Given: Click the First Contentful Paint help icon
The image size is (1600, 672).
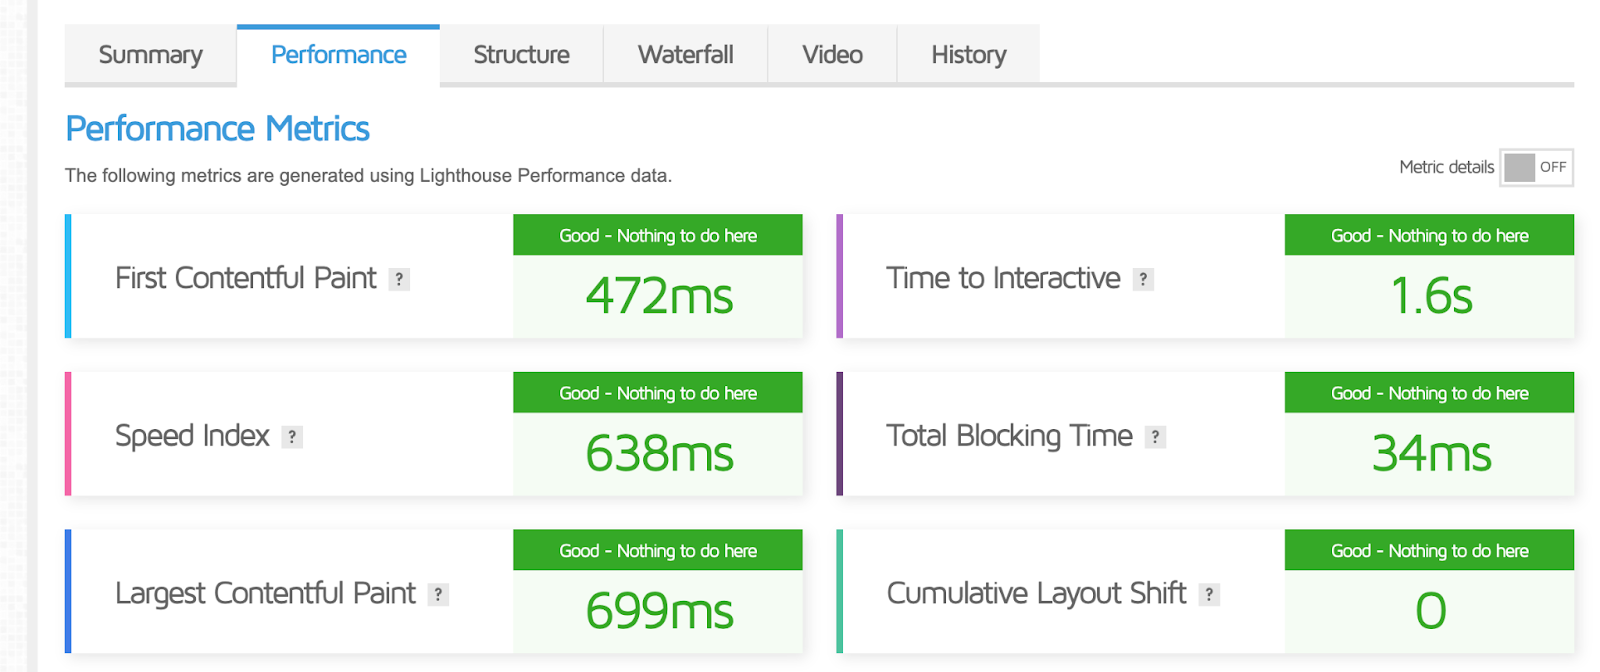Looking at the screenshot, I should click(x=399, y=280).
